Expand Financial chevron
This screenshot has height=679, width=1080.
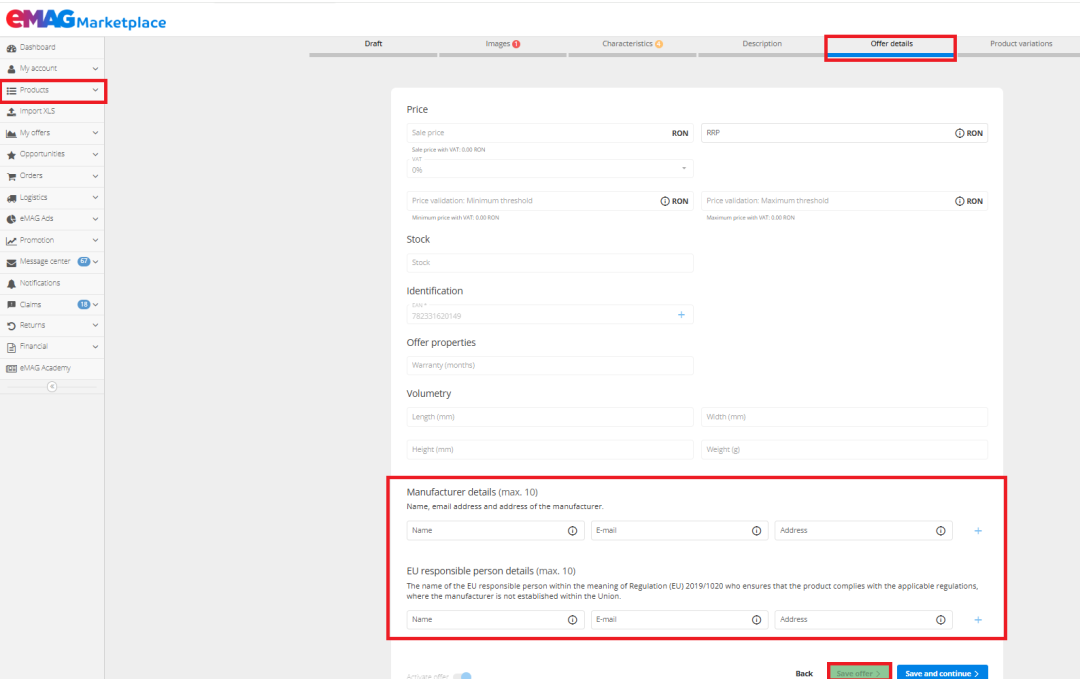[95, 346]
